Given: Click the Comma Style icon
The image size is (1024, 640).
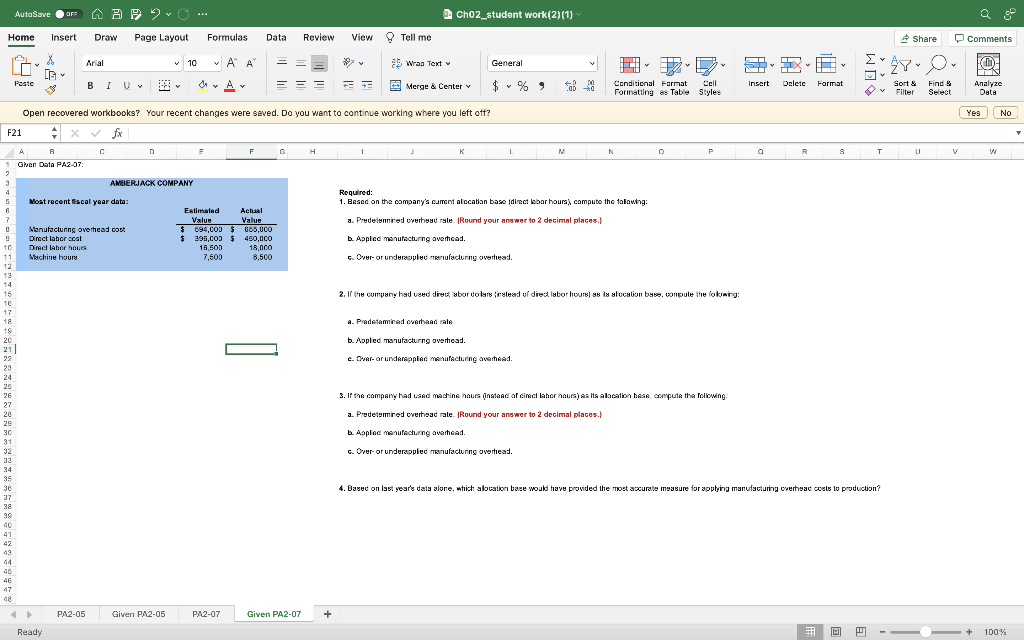Looking at the screenshot, I should point(541,86).
